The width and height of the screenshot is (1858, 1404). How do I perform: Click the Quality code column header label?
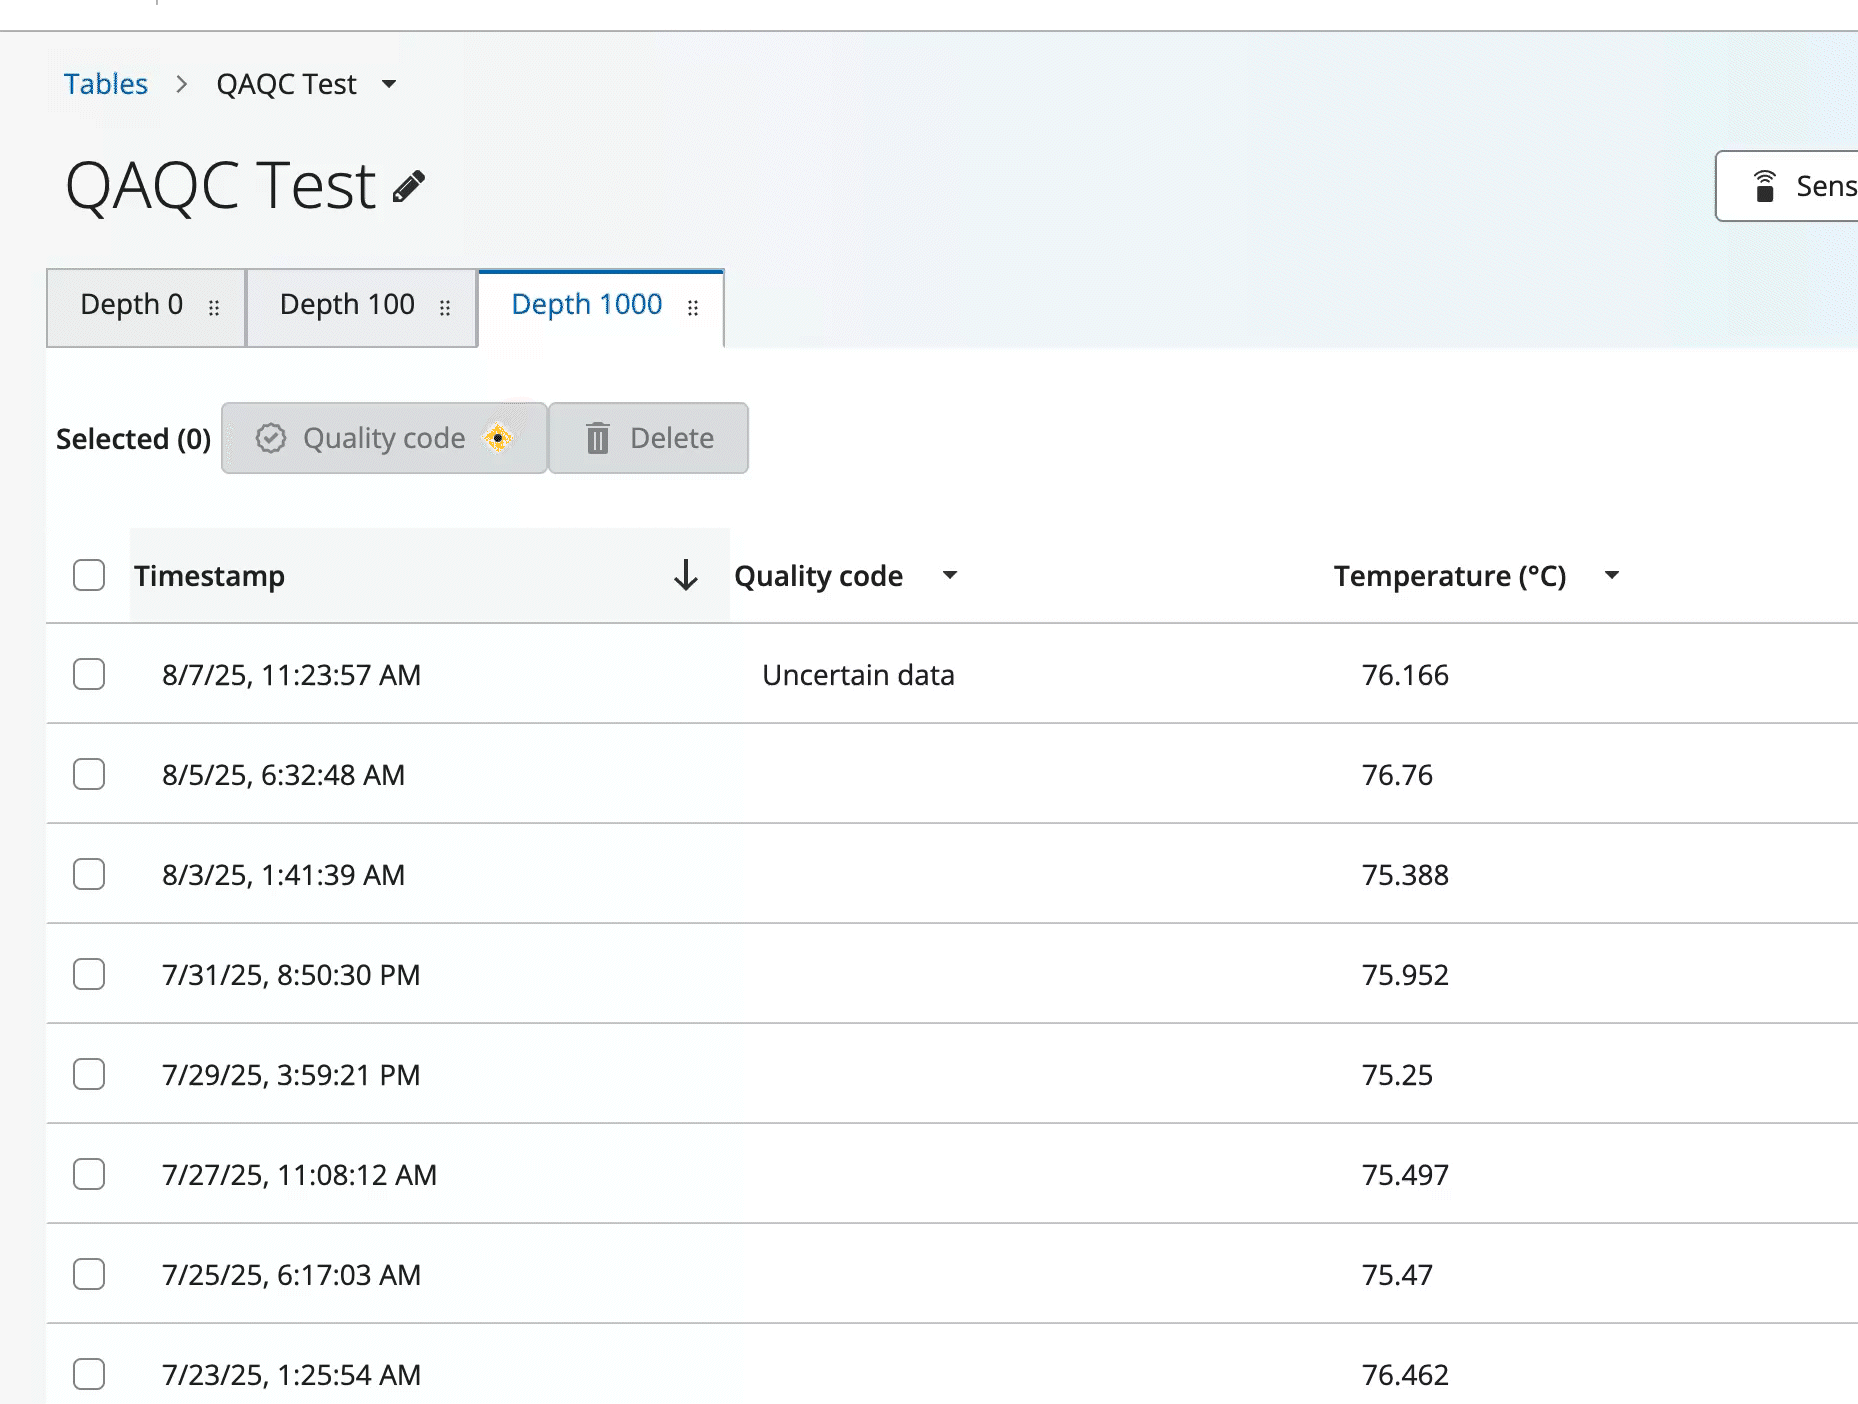coord(819,576)
